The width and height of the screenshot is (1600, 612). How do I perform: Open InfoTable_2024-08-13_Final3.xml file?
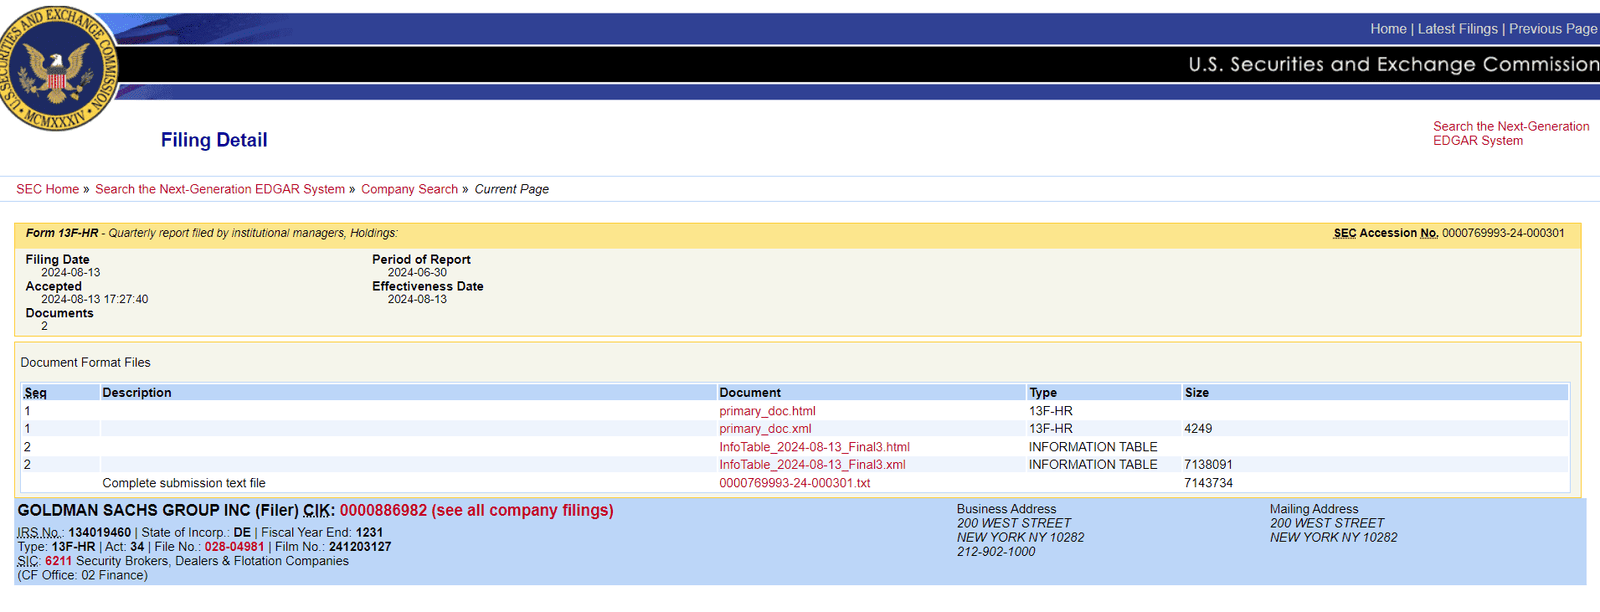(x=812, y=465)
